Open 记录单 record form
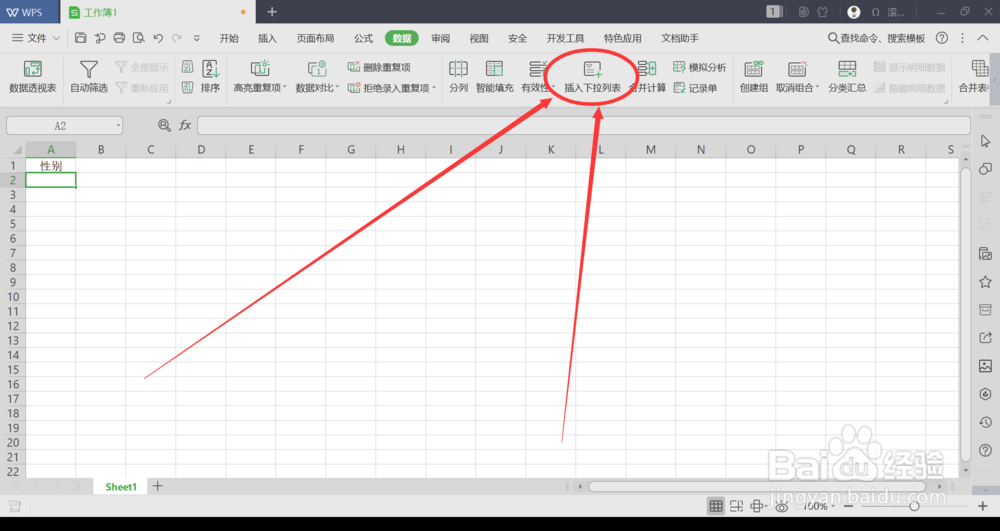The image size is (1000, 531). pyautogui.click(x=695, y=88)
